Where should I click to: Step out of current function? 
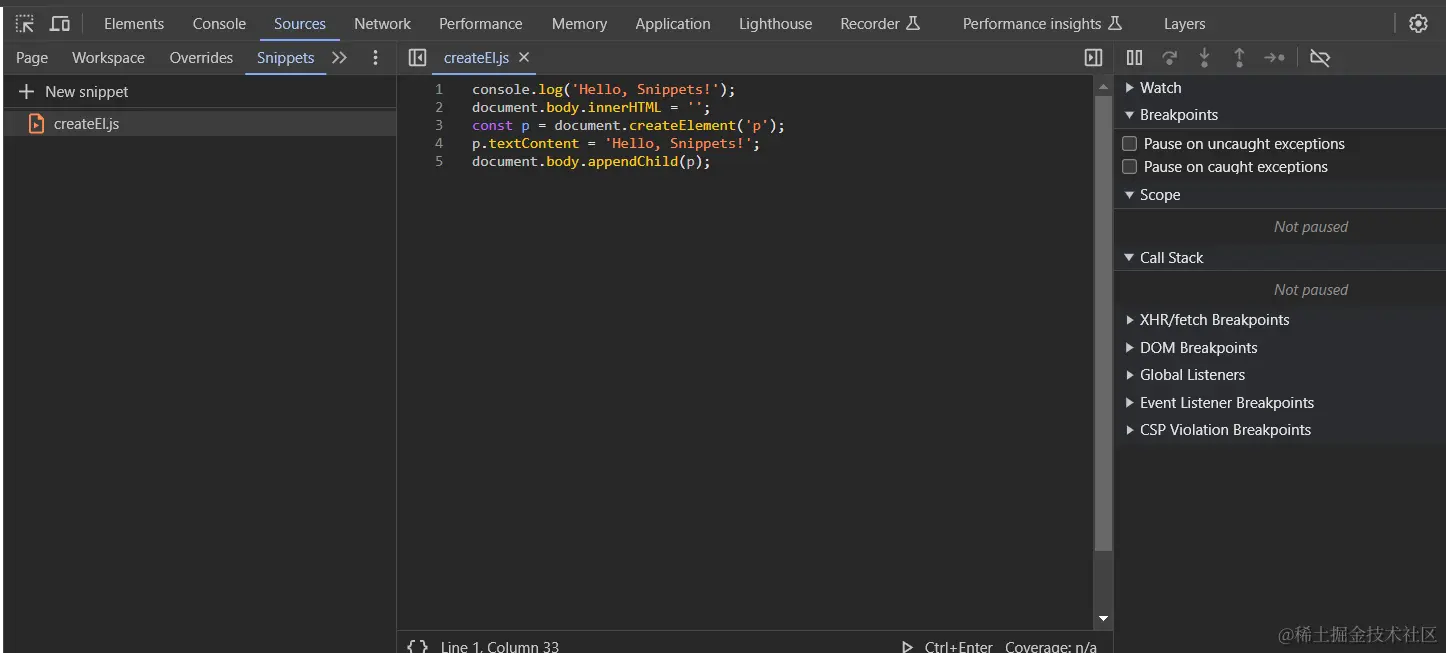(1239, 58)
